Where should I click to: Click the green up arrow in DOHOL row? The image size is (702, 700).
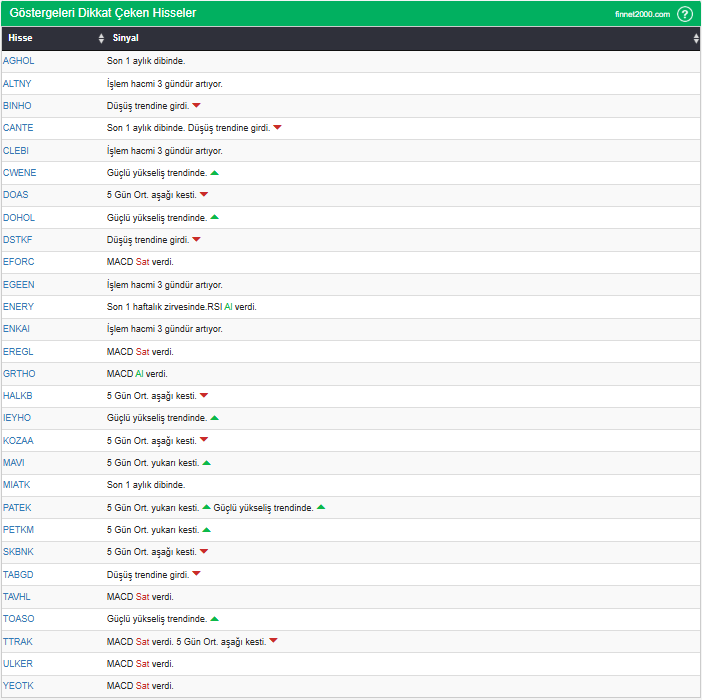215,217
